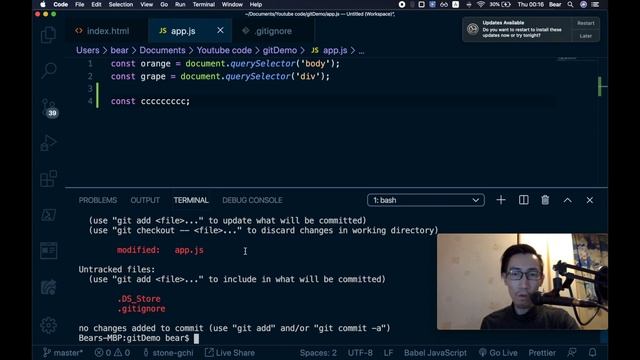This screenshot has width=640, height=360.
Task: Click 'Youtube code' in the breadcrumb
Action: (x=224, y=50)
